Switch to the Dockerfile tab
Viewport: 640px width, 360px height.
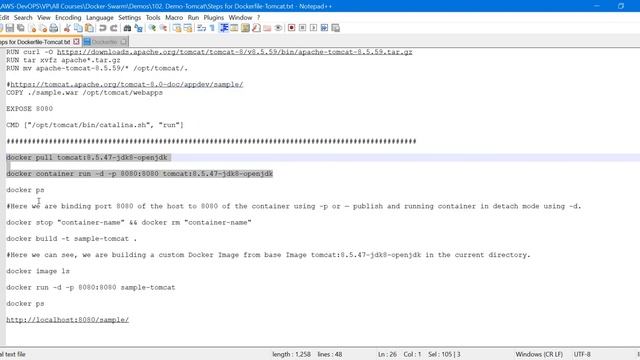pyautogui.click(x=105, y=42)
